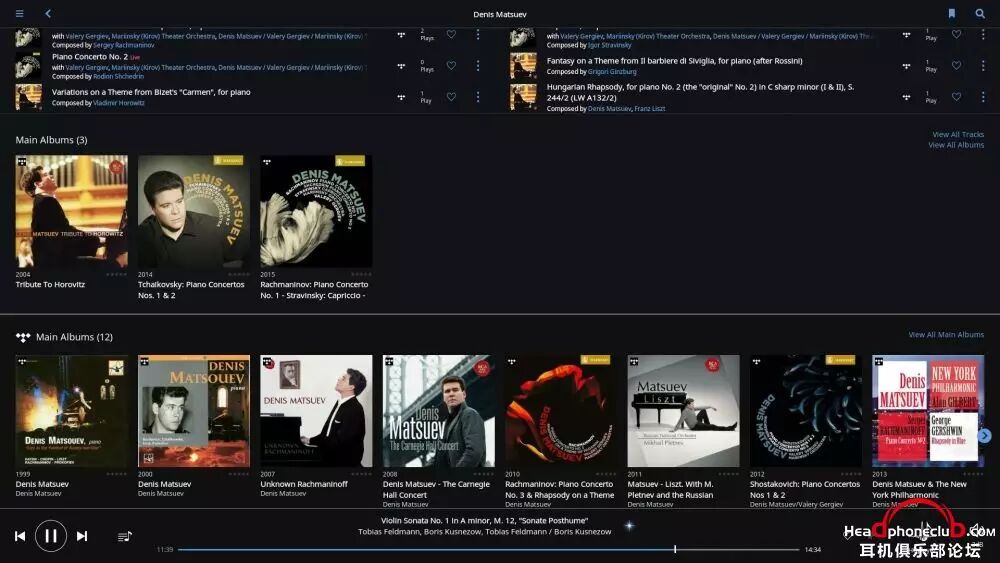Open The Carnegie Hall Concert album cover
The width and height of the screenshot is (1000, 563).
439,411
